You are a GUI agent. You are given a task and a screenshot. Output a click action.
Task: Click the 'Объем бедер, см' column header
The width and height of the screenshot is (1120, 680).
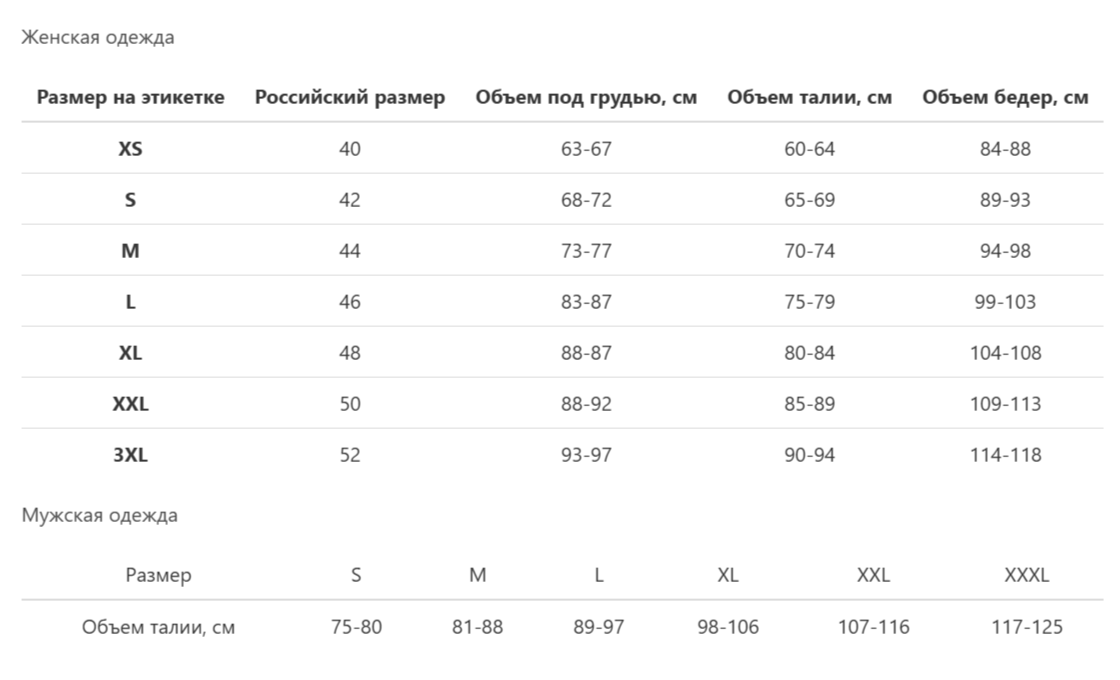coord(1005,98)
